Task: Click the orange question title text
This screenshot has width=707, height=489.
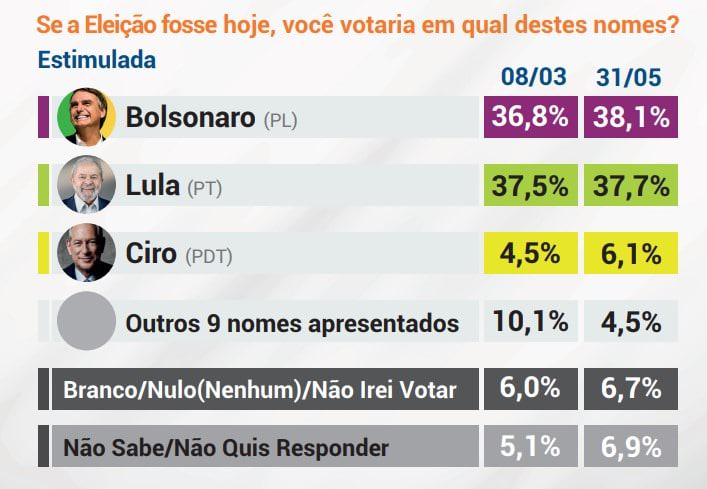Action: tap(357, 25)
